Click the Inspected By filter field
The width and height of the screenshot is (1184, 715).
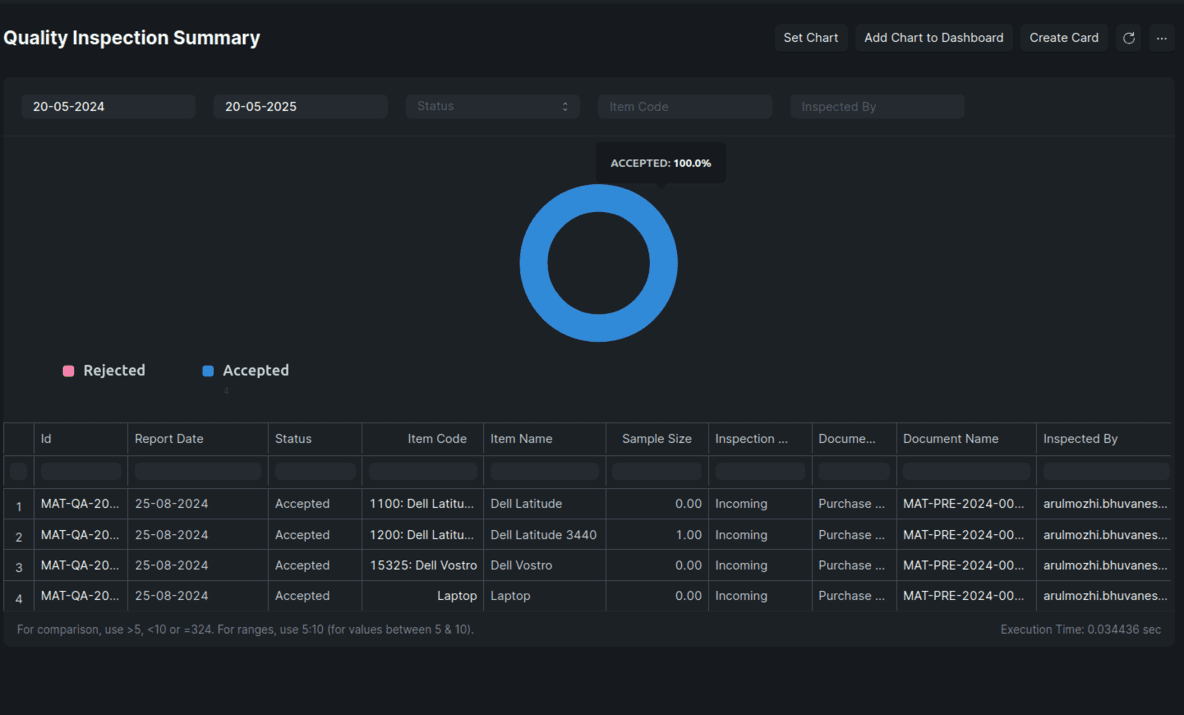[876, 107]
